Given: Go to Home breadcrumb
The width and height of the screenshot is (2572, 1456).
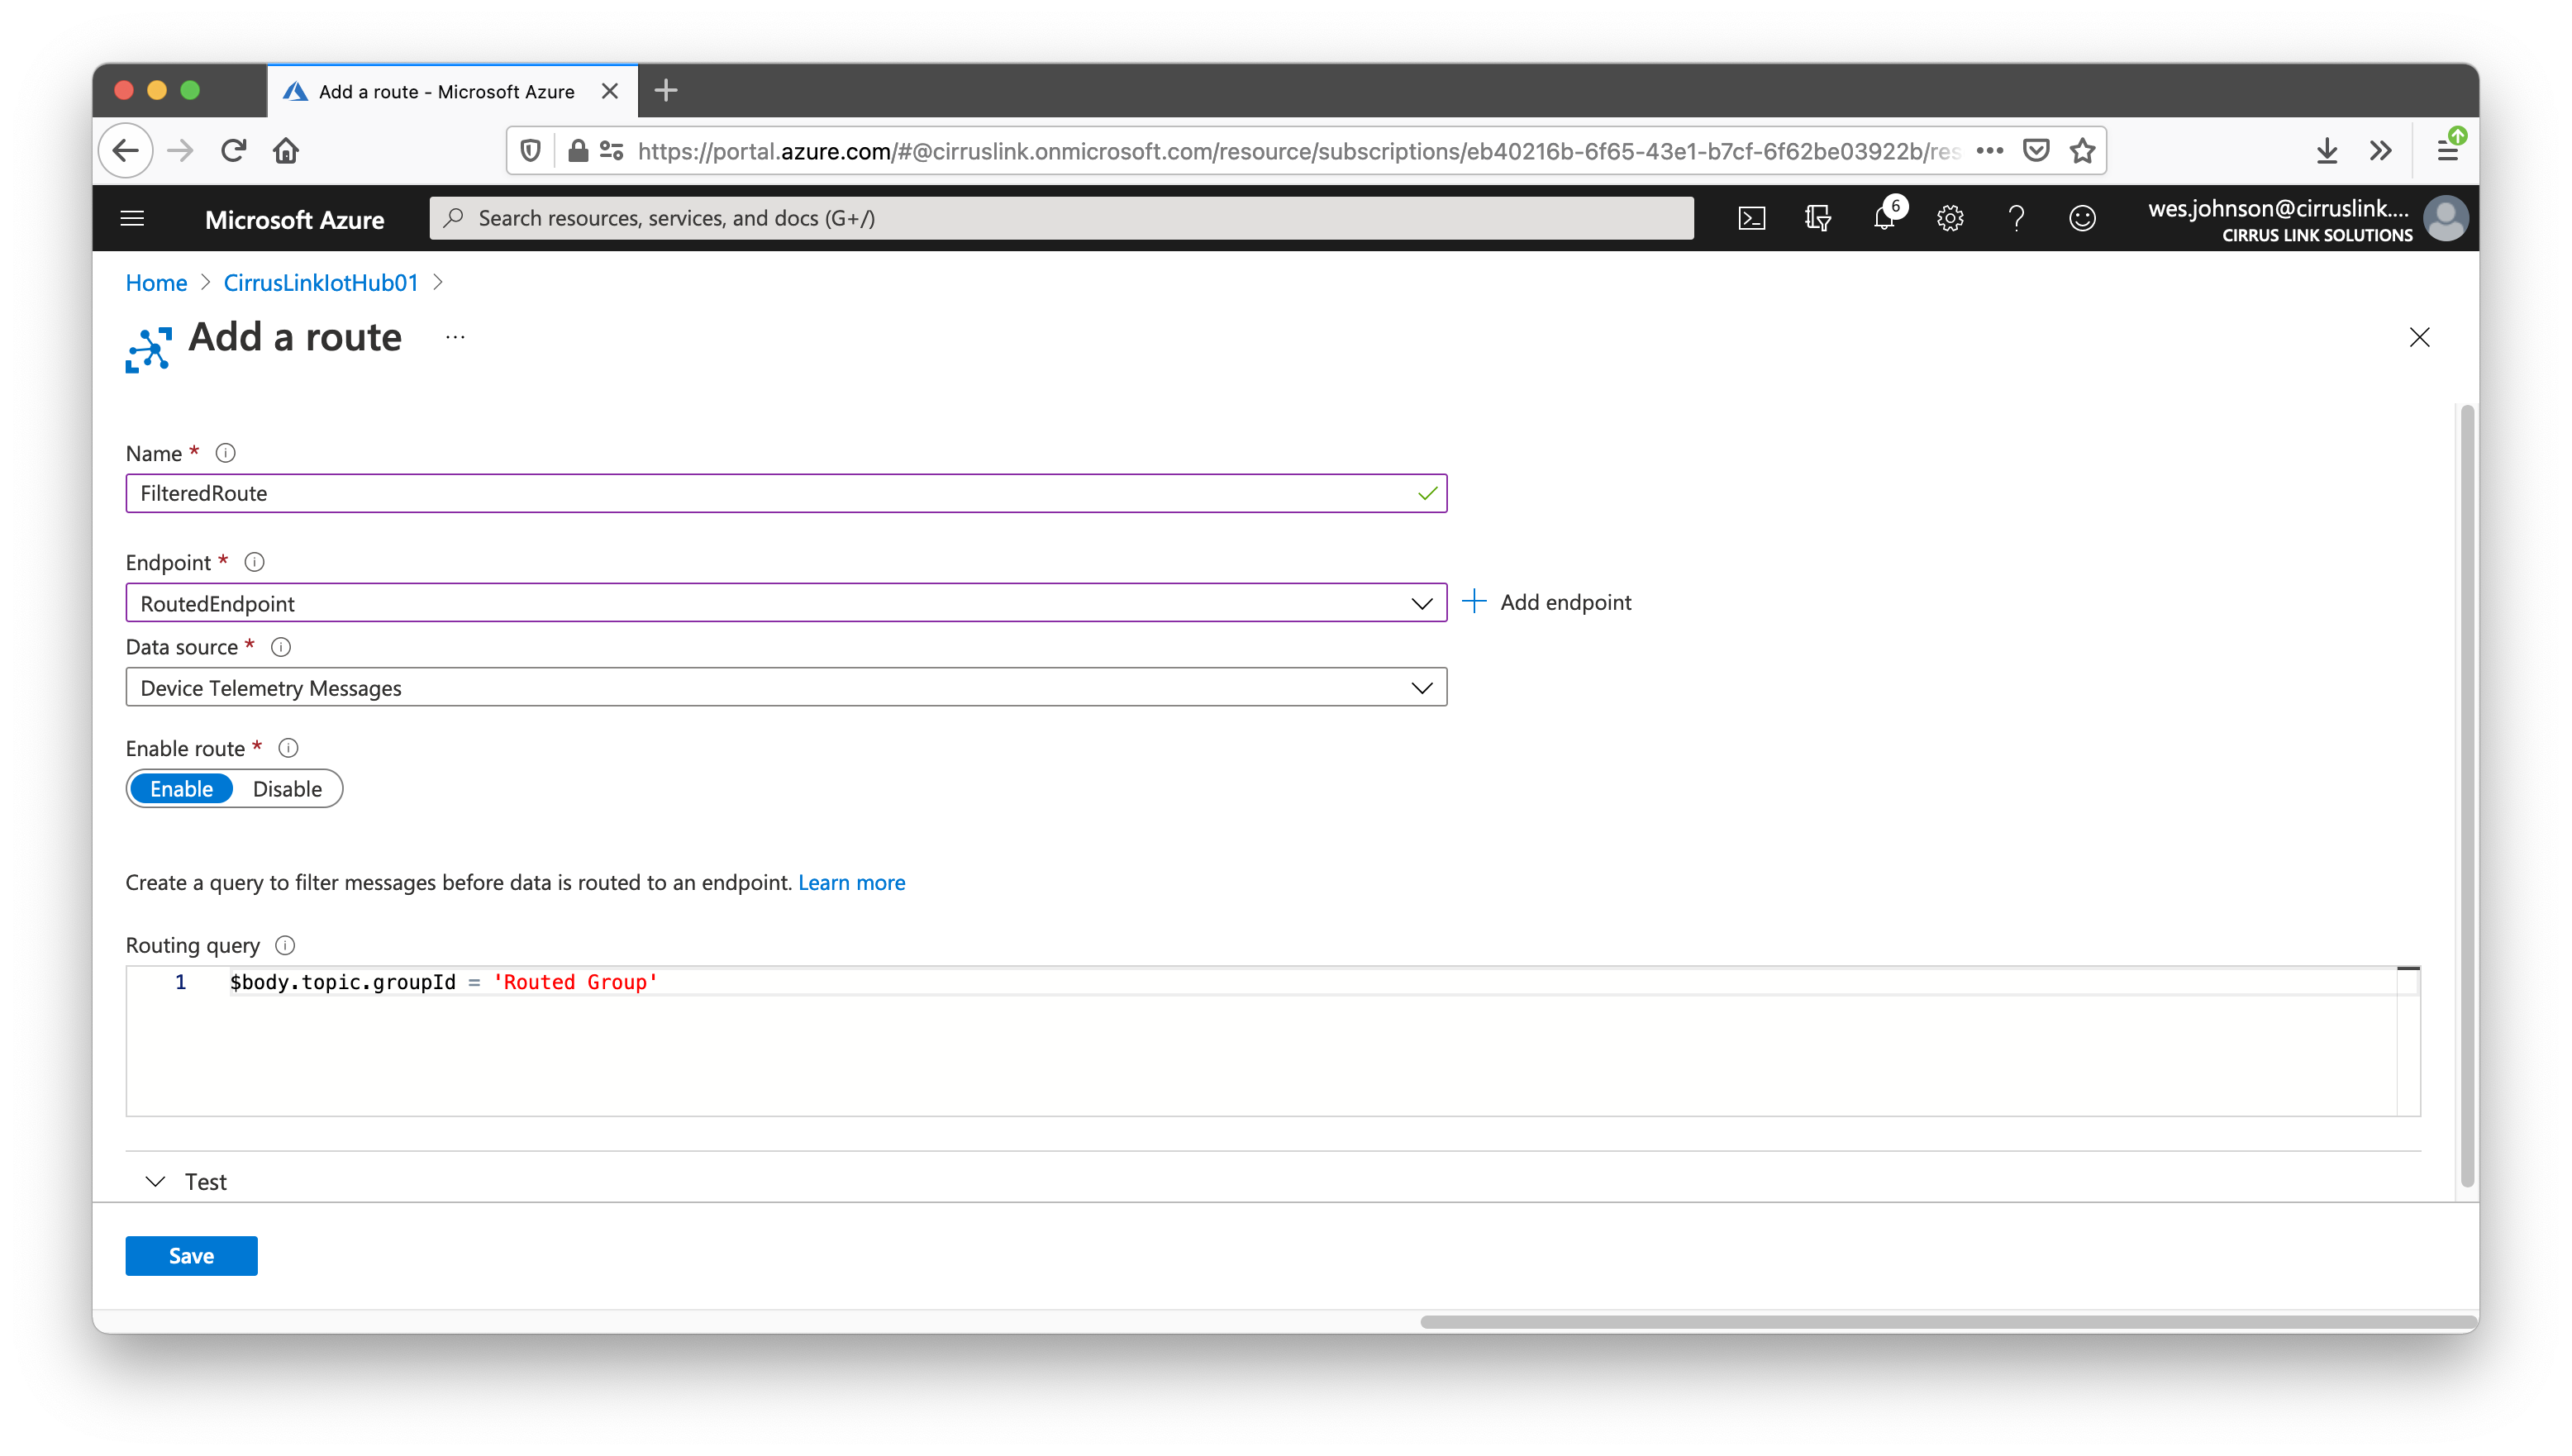Looking at the screenshot, I should tap(156, 283).
